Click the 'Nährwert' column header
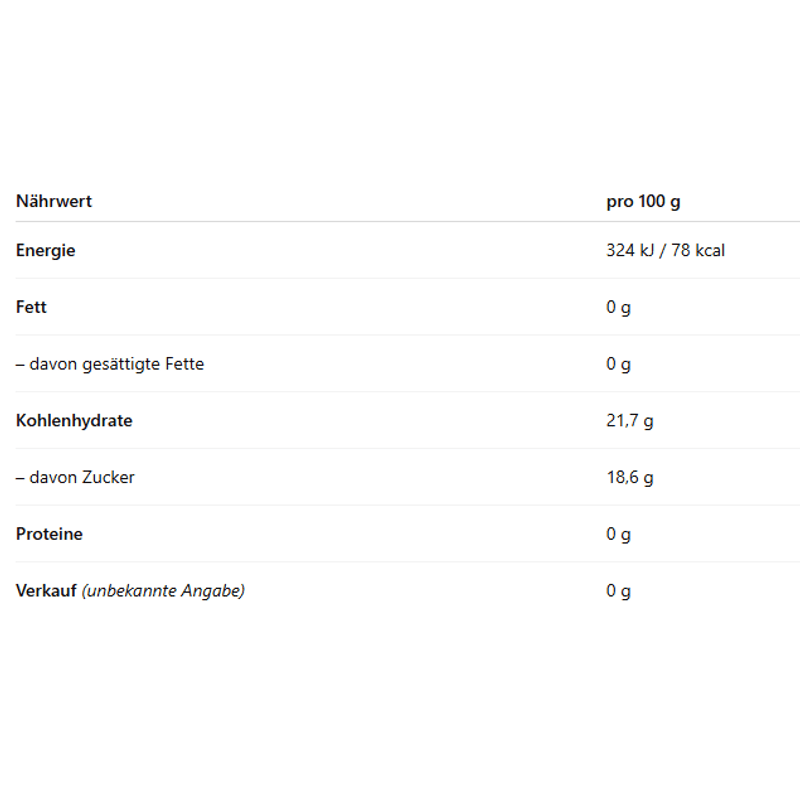 54,201
